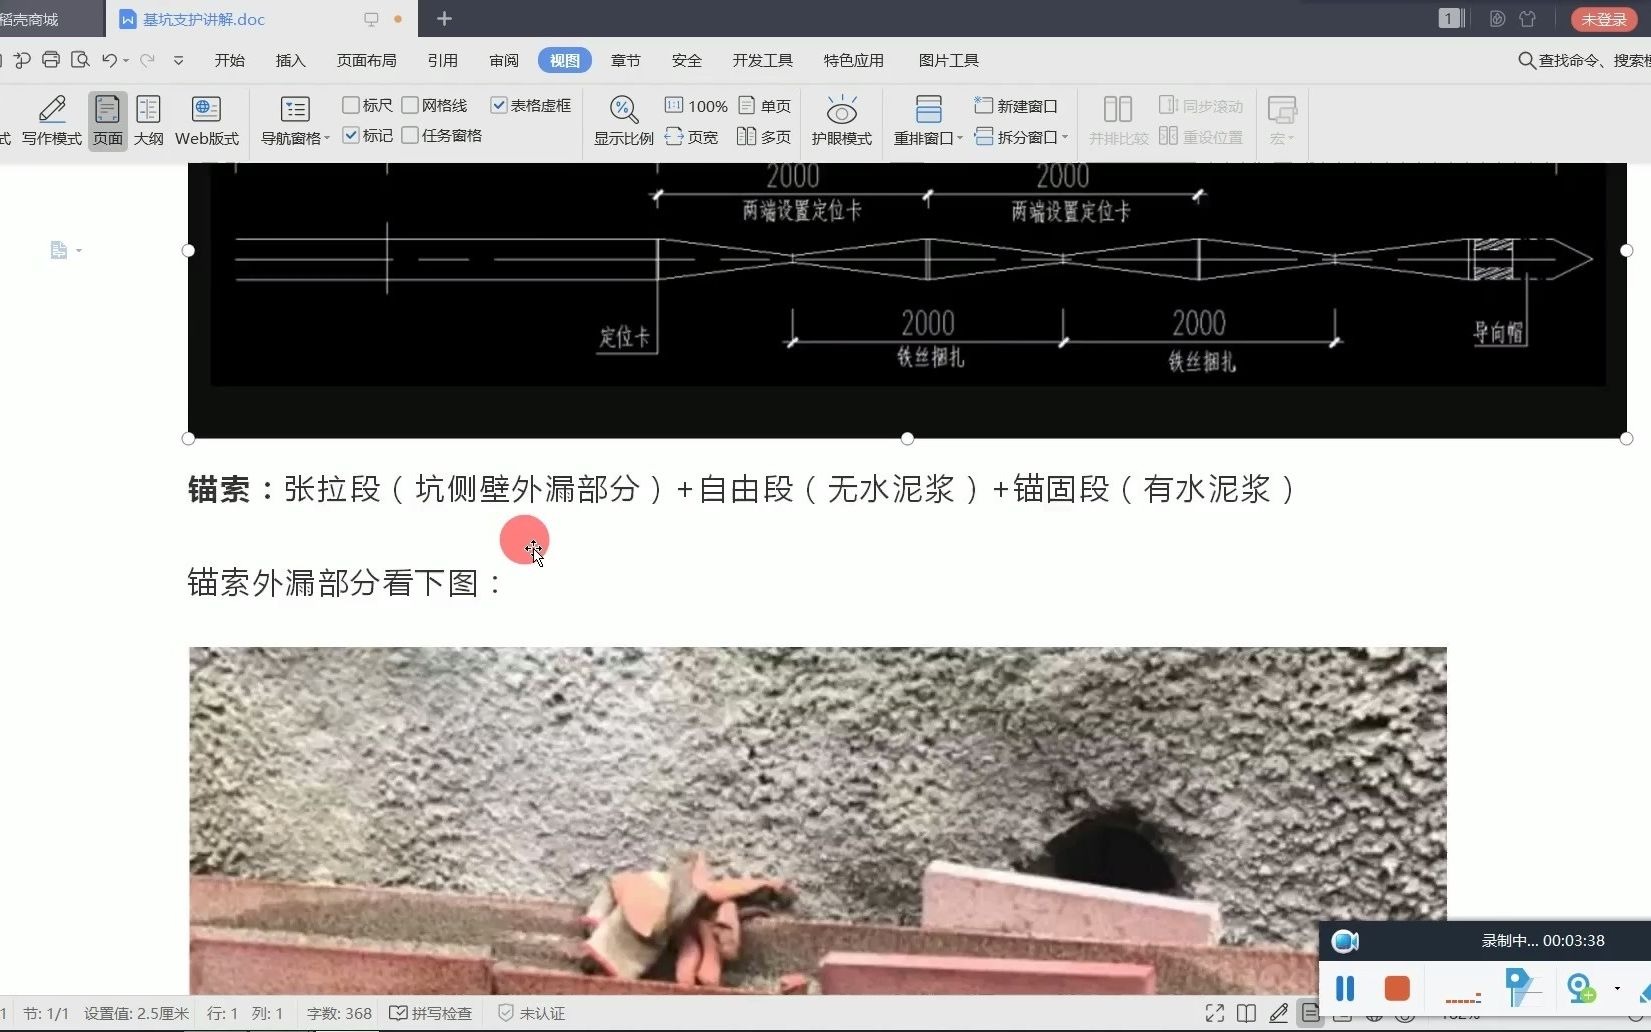
Task: Click the skin shirt icon in title bar
Action: 1527,19
